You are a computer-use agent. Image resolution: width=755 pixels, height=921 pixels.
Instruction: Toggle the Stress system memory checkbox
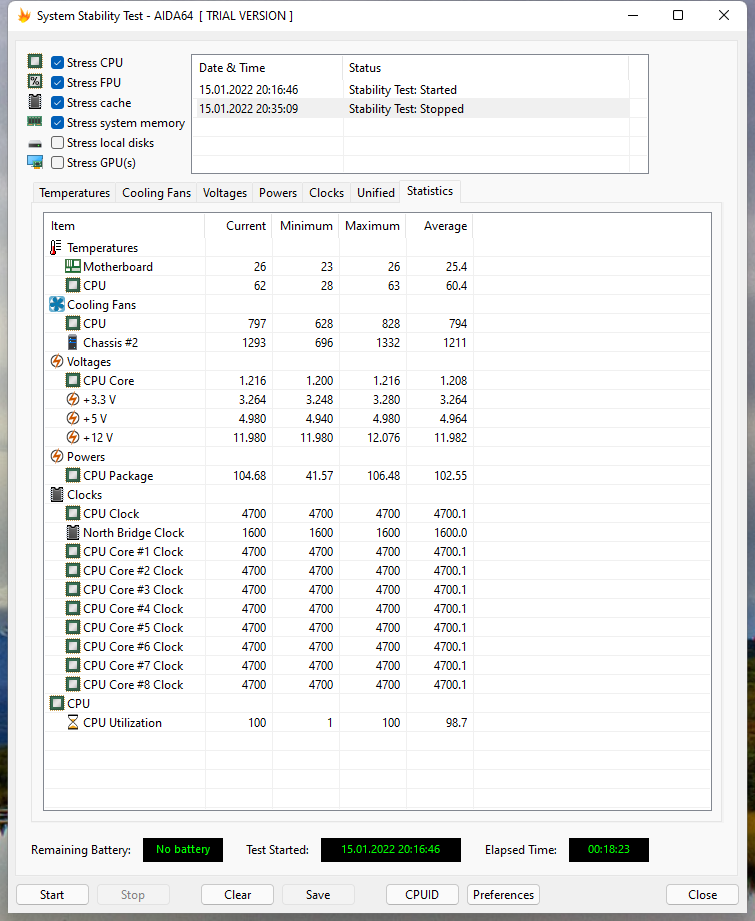pos(58,122)
